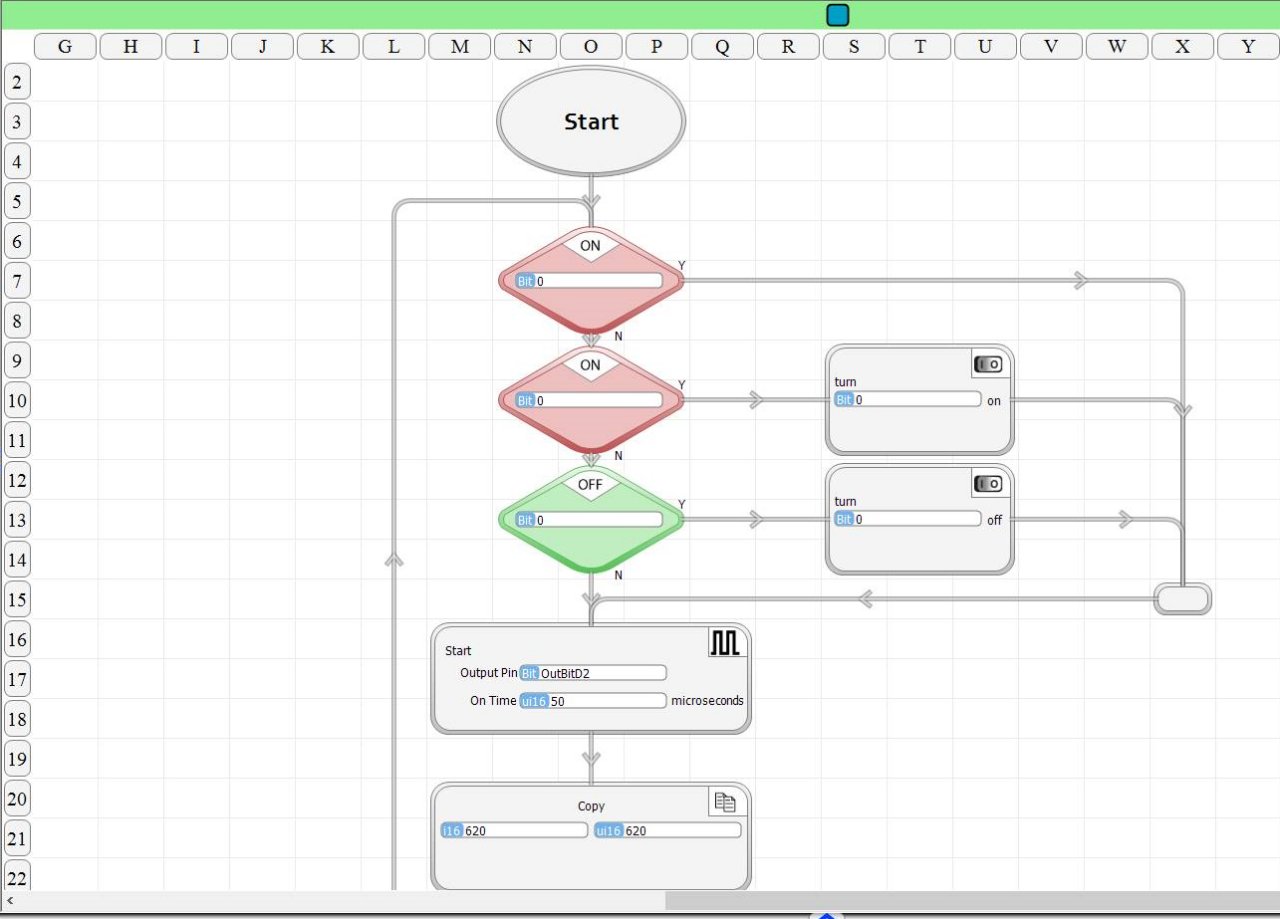1280x919 pixels.
Task: Click the 'on' label in turn block
Action: pyautogui.click(x=993, y=400)
